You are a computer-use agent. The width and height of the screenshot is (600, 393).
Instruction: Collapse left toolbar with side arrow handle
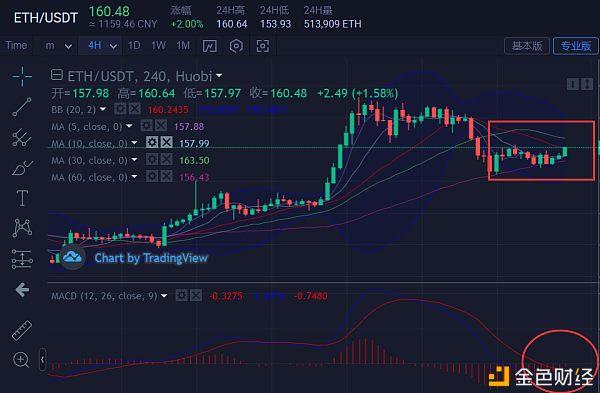pos(42,360)
